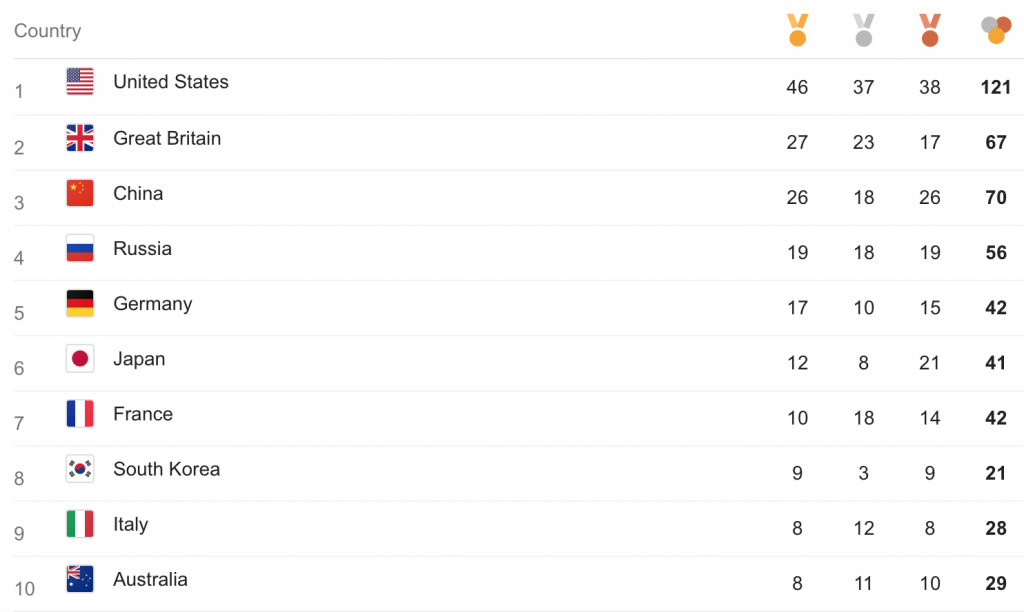Click the Australia total medal count 29

[x=996, y=583]
